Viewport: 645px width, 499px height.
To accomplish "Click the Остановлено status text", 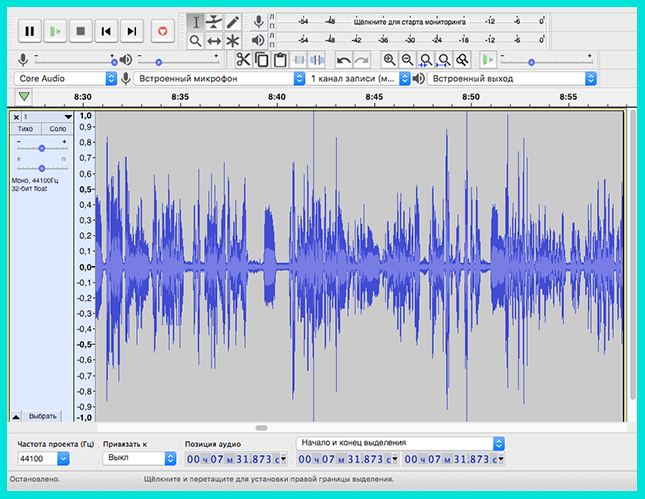I will (x=35, y=479).
